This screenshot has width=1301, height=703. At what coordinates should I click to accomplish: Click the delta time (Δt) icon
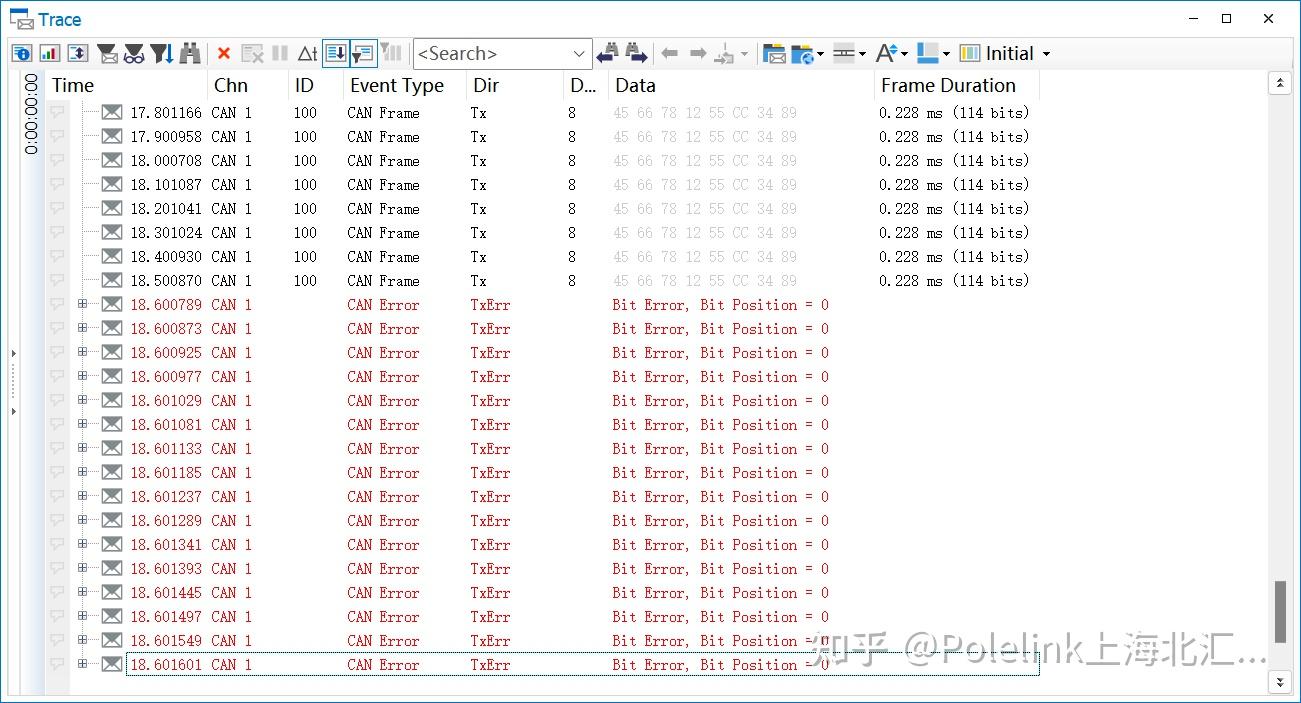307,54
